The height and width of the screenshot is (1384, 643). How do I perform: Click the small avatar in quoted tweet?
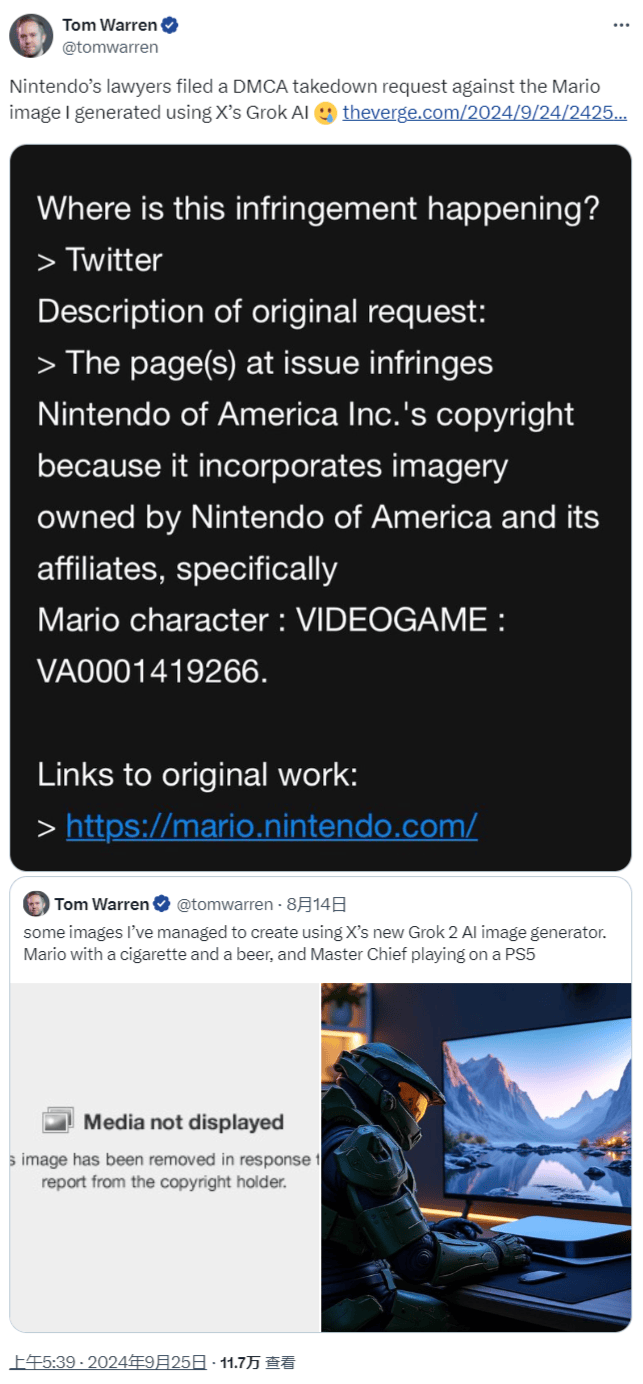click(36, 904)
